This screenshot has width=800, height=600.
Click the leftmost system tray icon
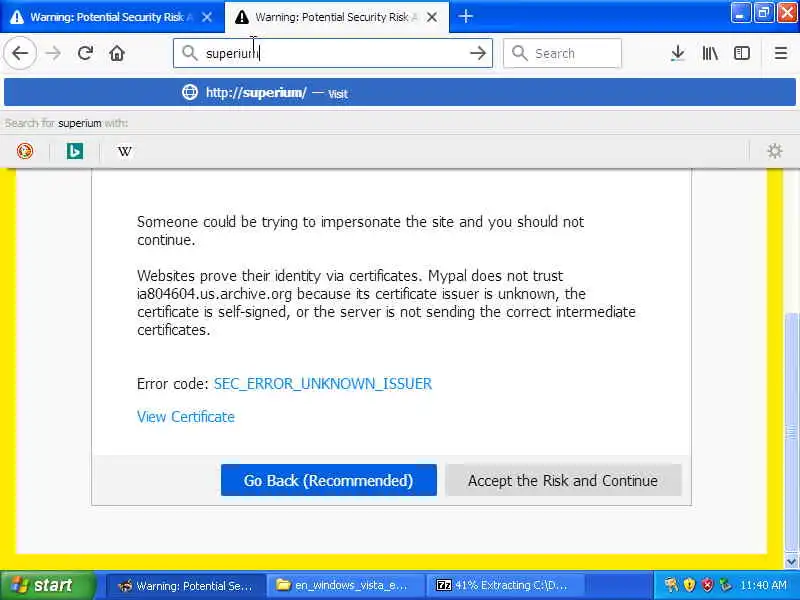[x=671, y=585]
